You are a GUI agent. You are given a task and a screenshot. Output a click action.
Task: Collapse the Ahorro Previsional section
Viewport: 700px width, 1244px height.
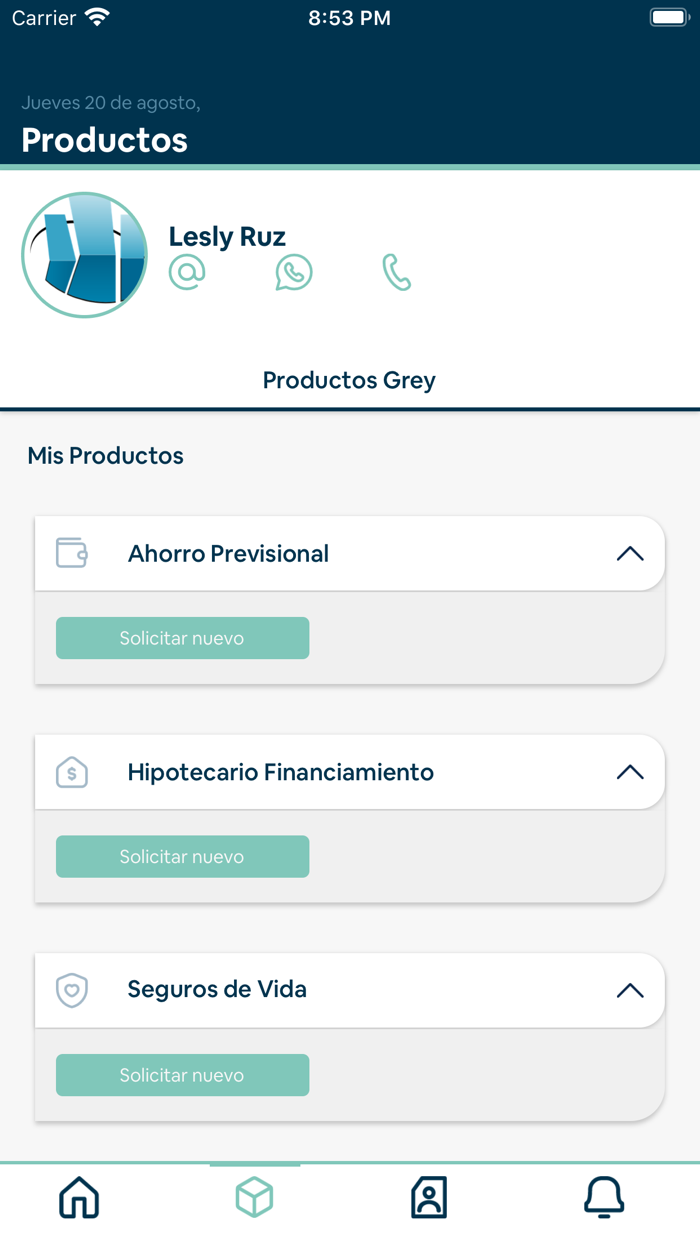click(x=630, y=554)
